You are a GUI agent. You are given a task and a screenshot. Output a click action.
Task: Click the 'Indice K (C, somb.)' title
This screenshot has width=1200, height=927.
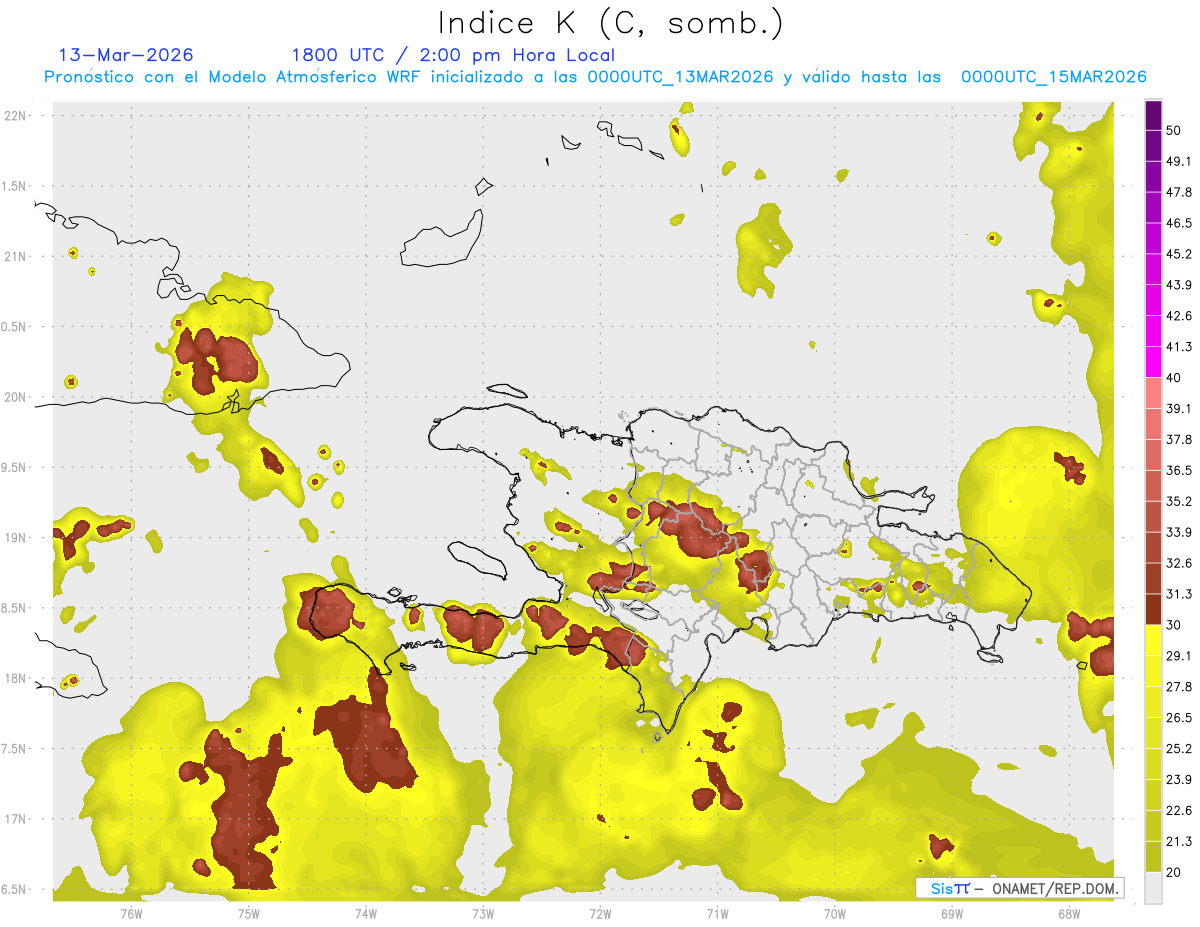pos(610,23)
